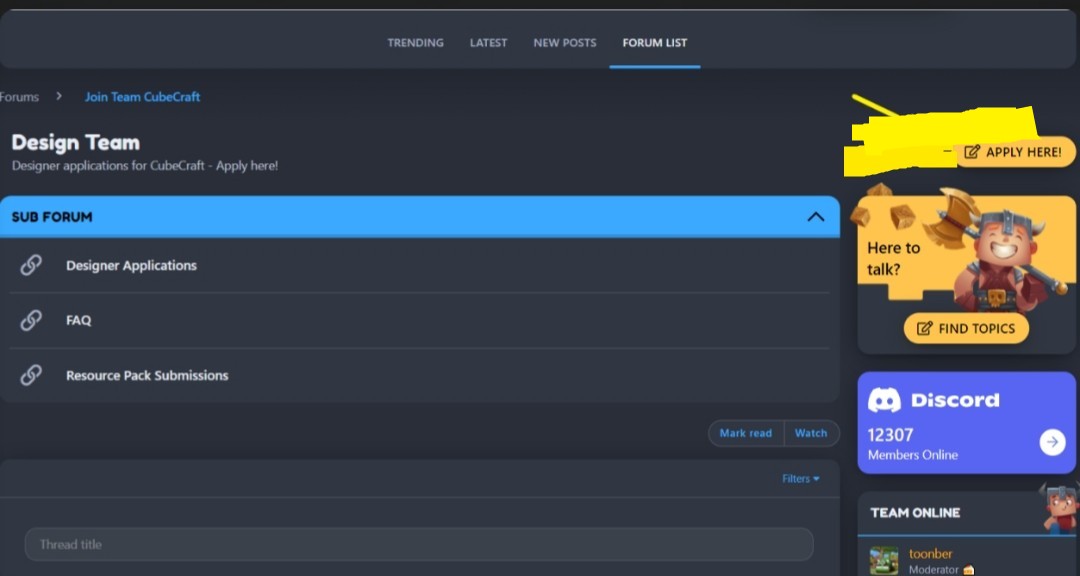Focus the Thread title input field
1080x576 pixels.
tap(419, 544)
